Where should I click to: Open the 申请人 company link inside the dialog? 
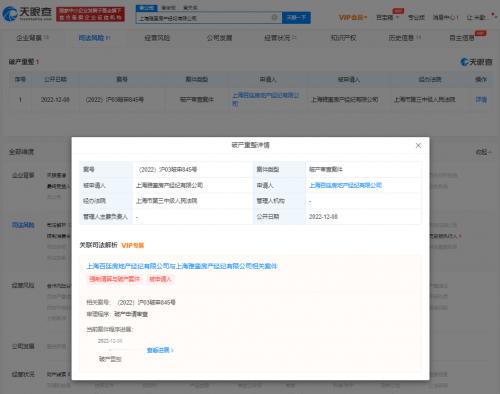coord(345,185)
